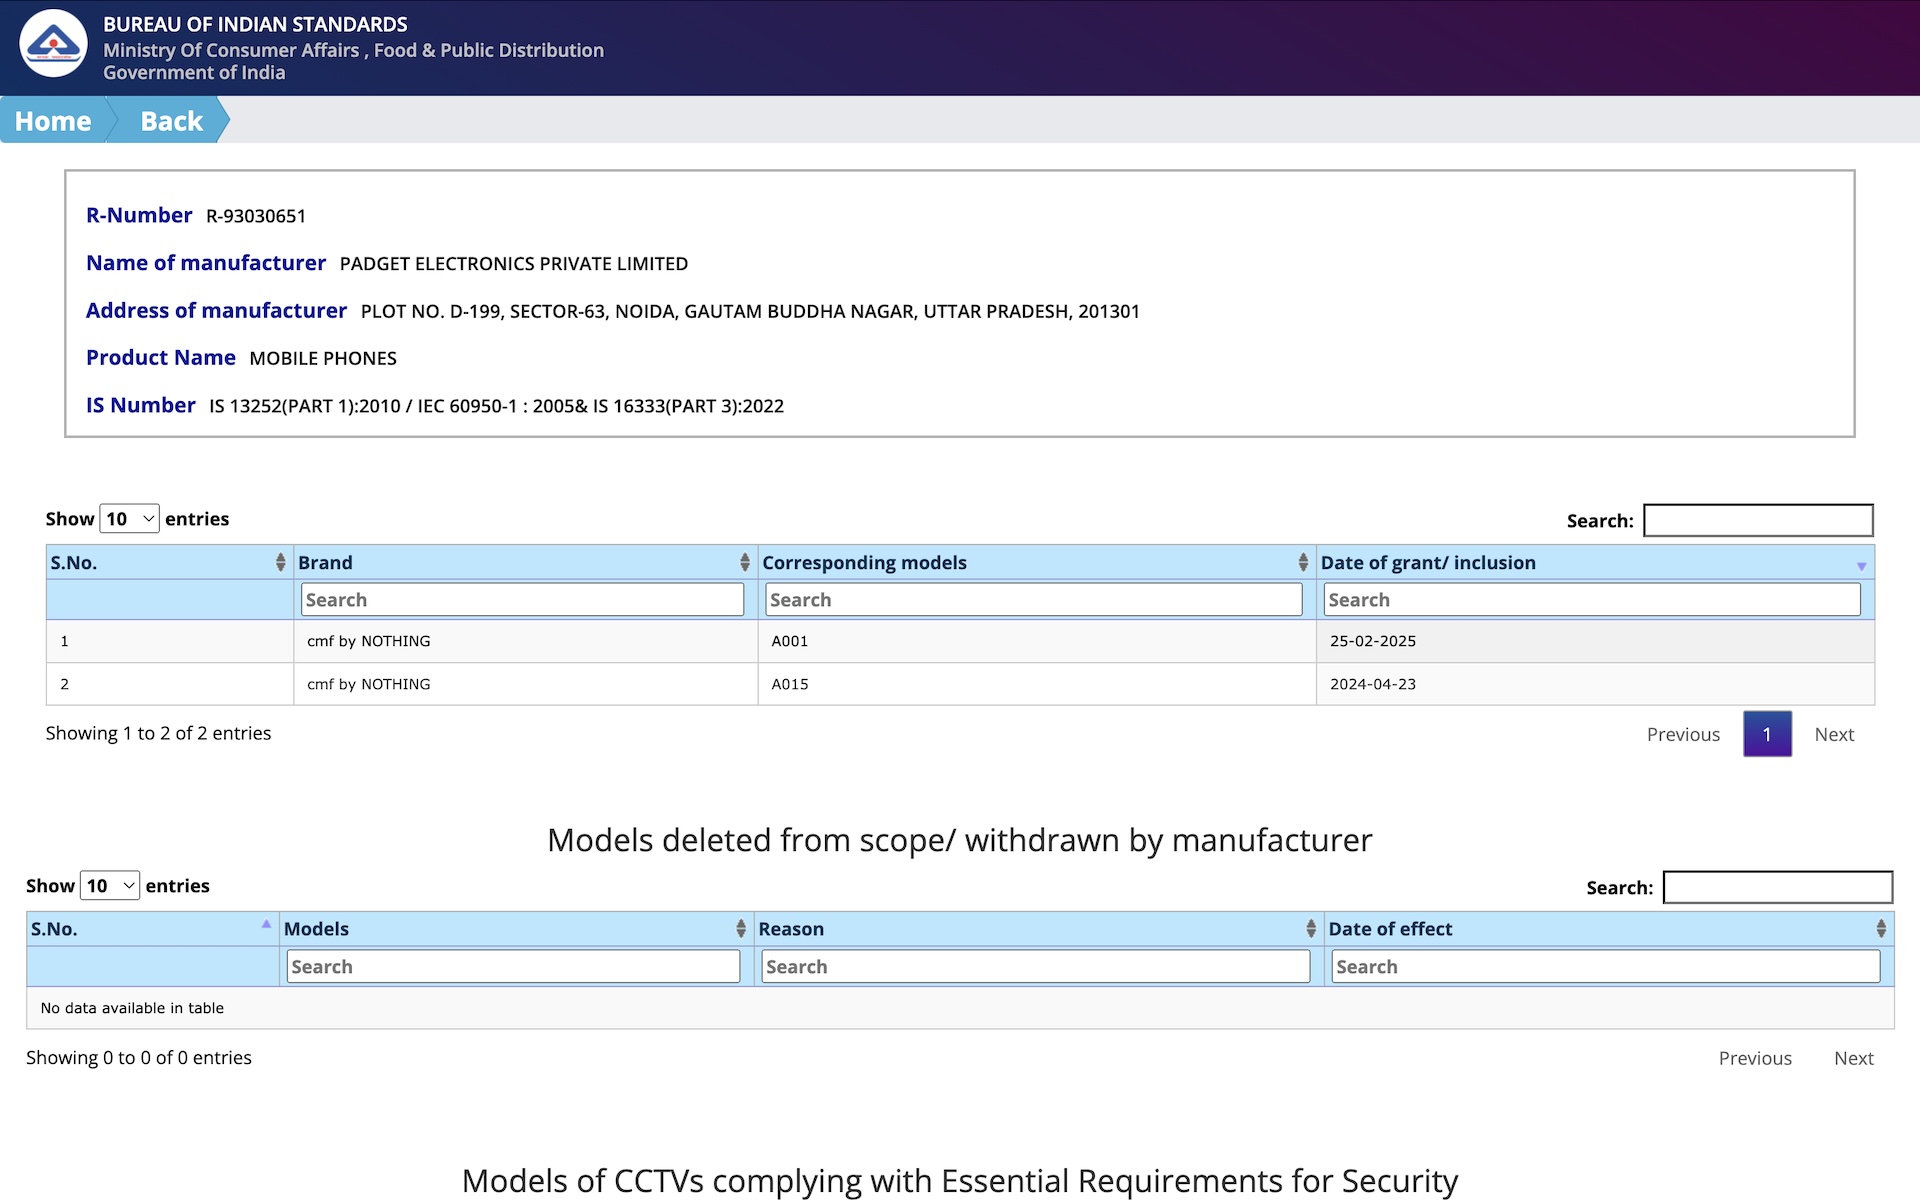This screenshot has width=1920, height=1200.
Task: Click Previous in first table pagination
Action: pos(1682,734)
